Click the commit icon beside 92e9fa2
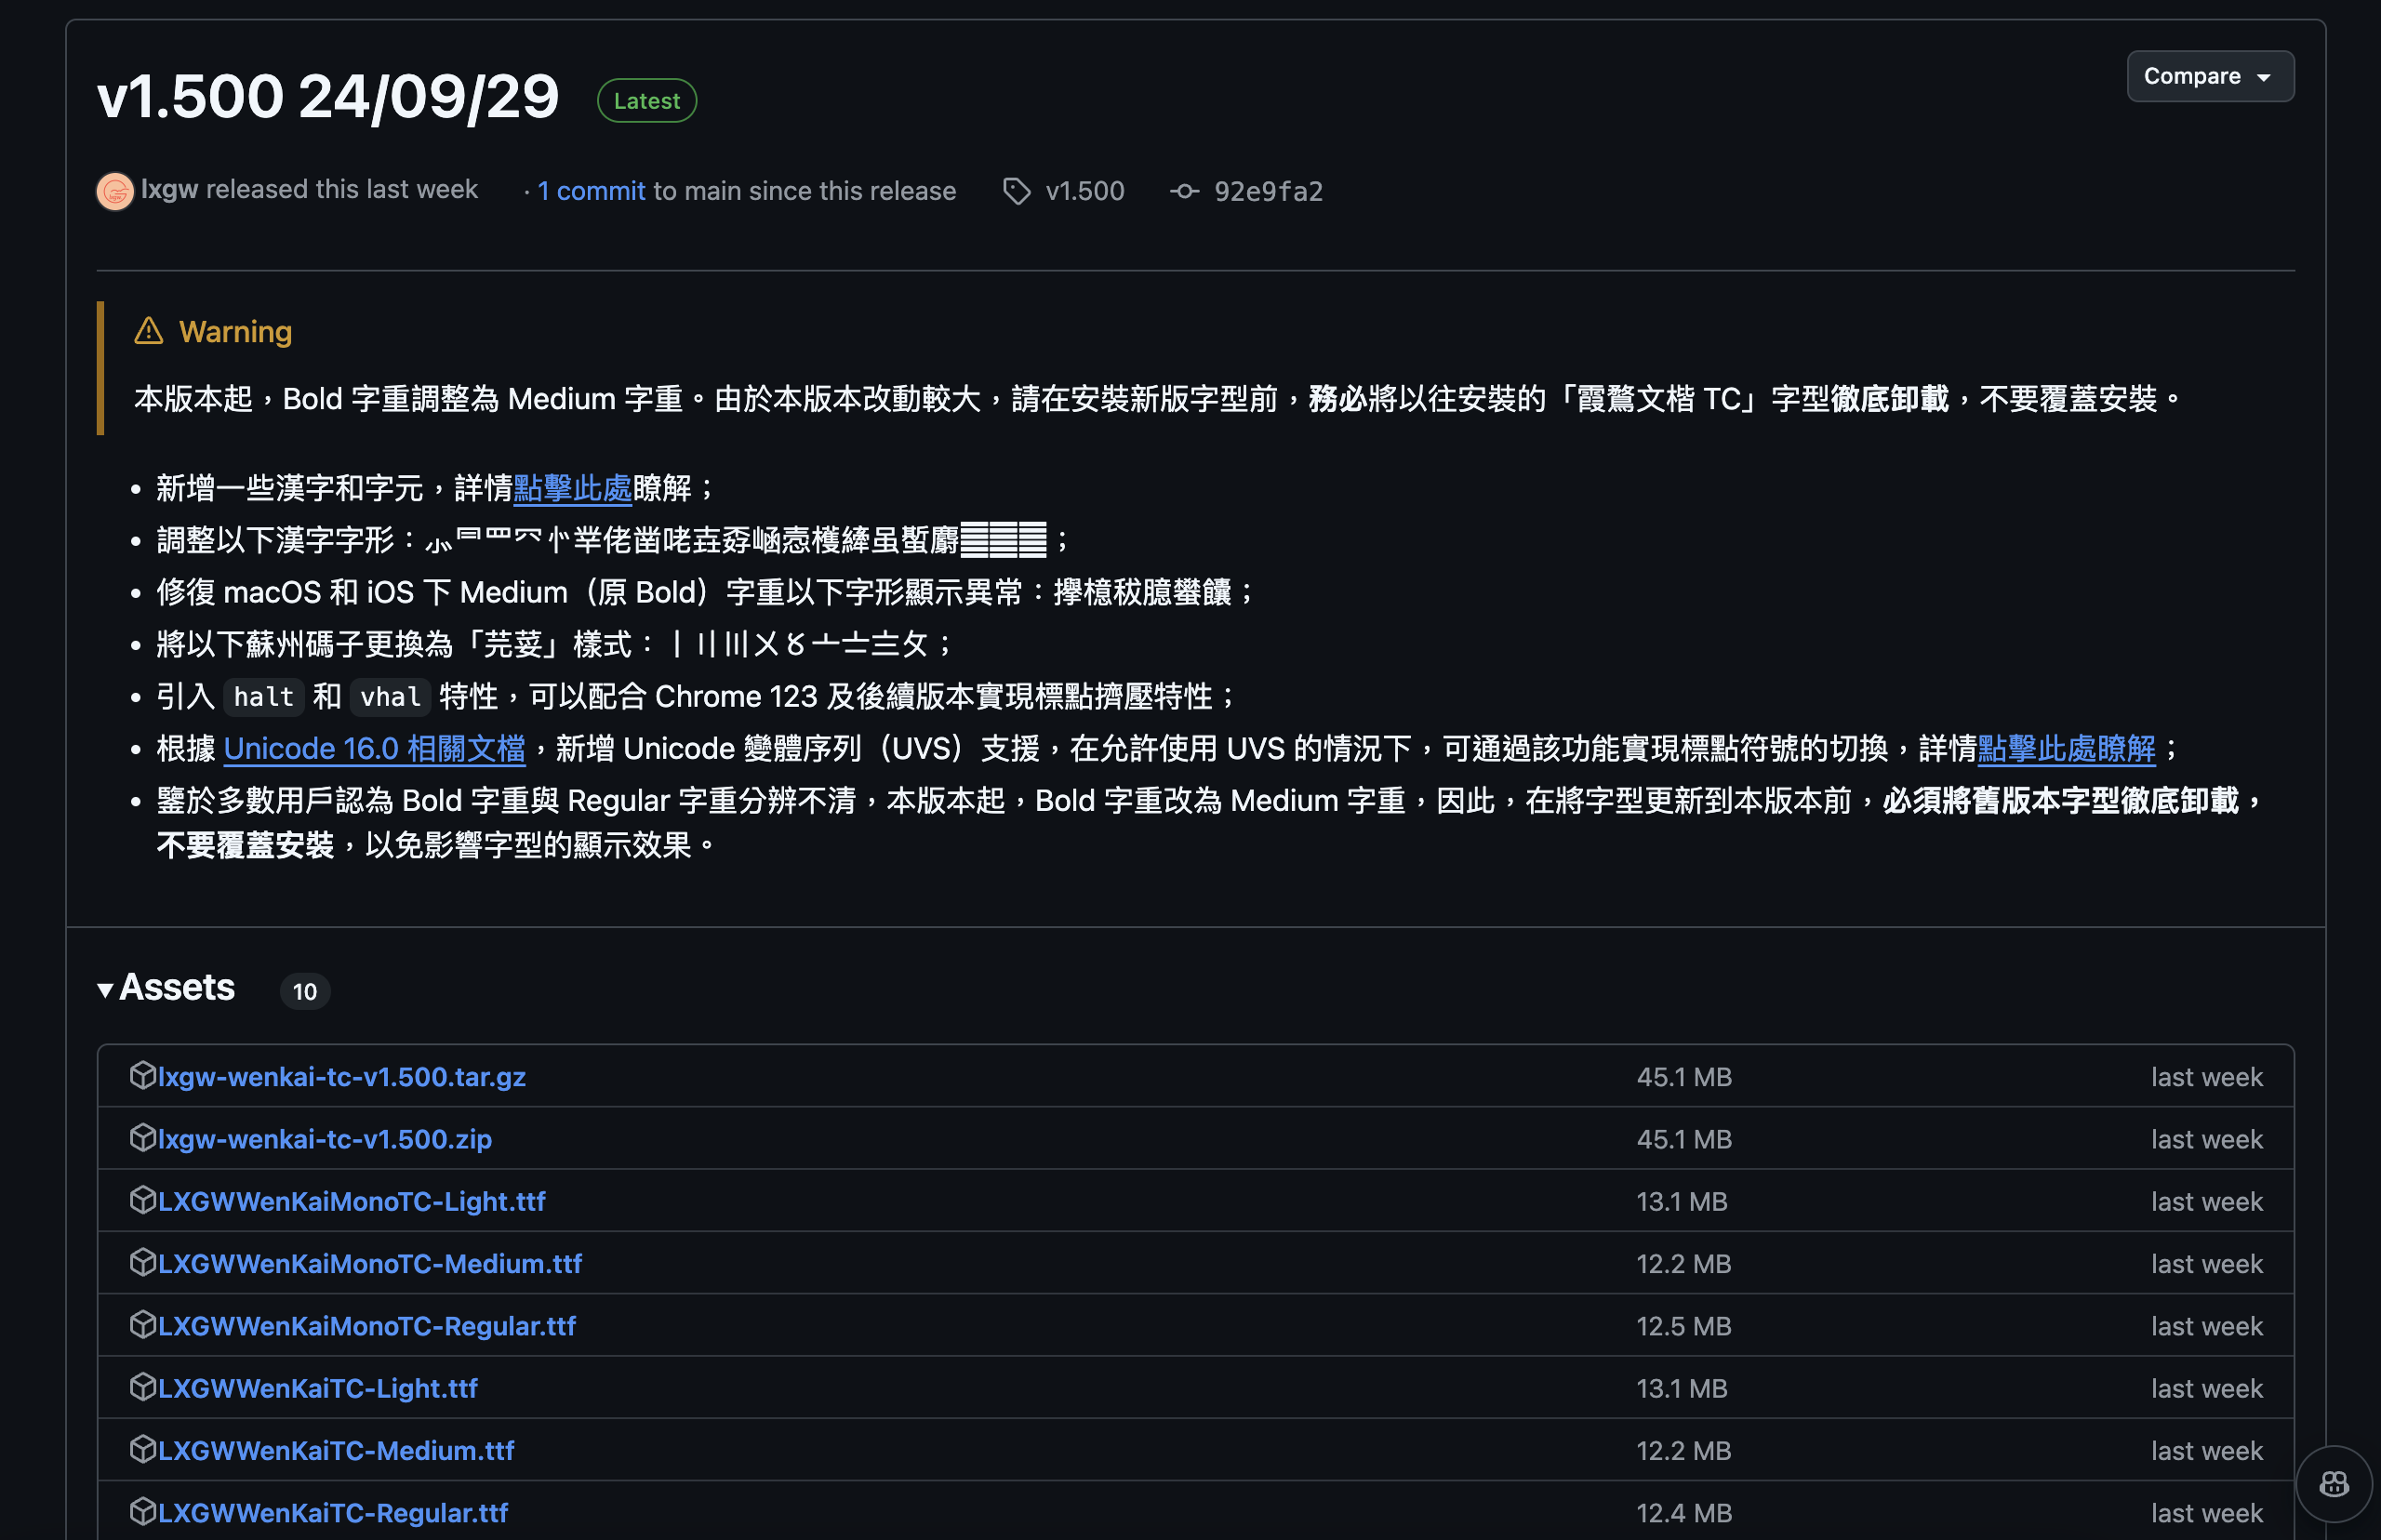 (1184, 191)
